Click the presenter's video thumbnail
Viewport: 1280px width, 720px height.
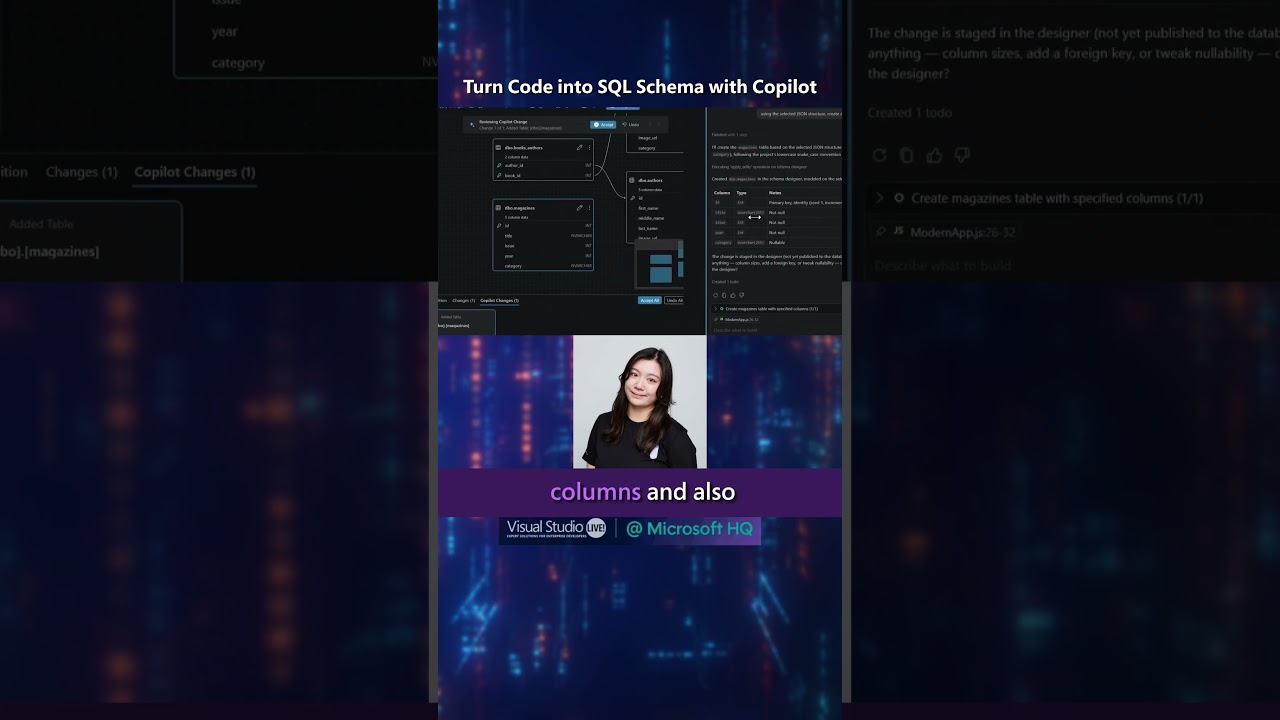[x=640, y=402]
